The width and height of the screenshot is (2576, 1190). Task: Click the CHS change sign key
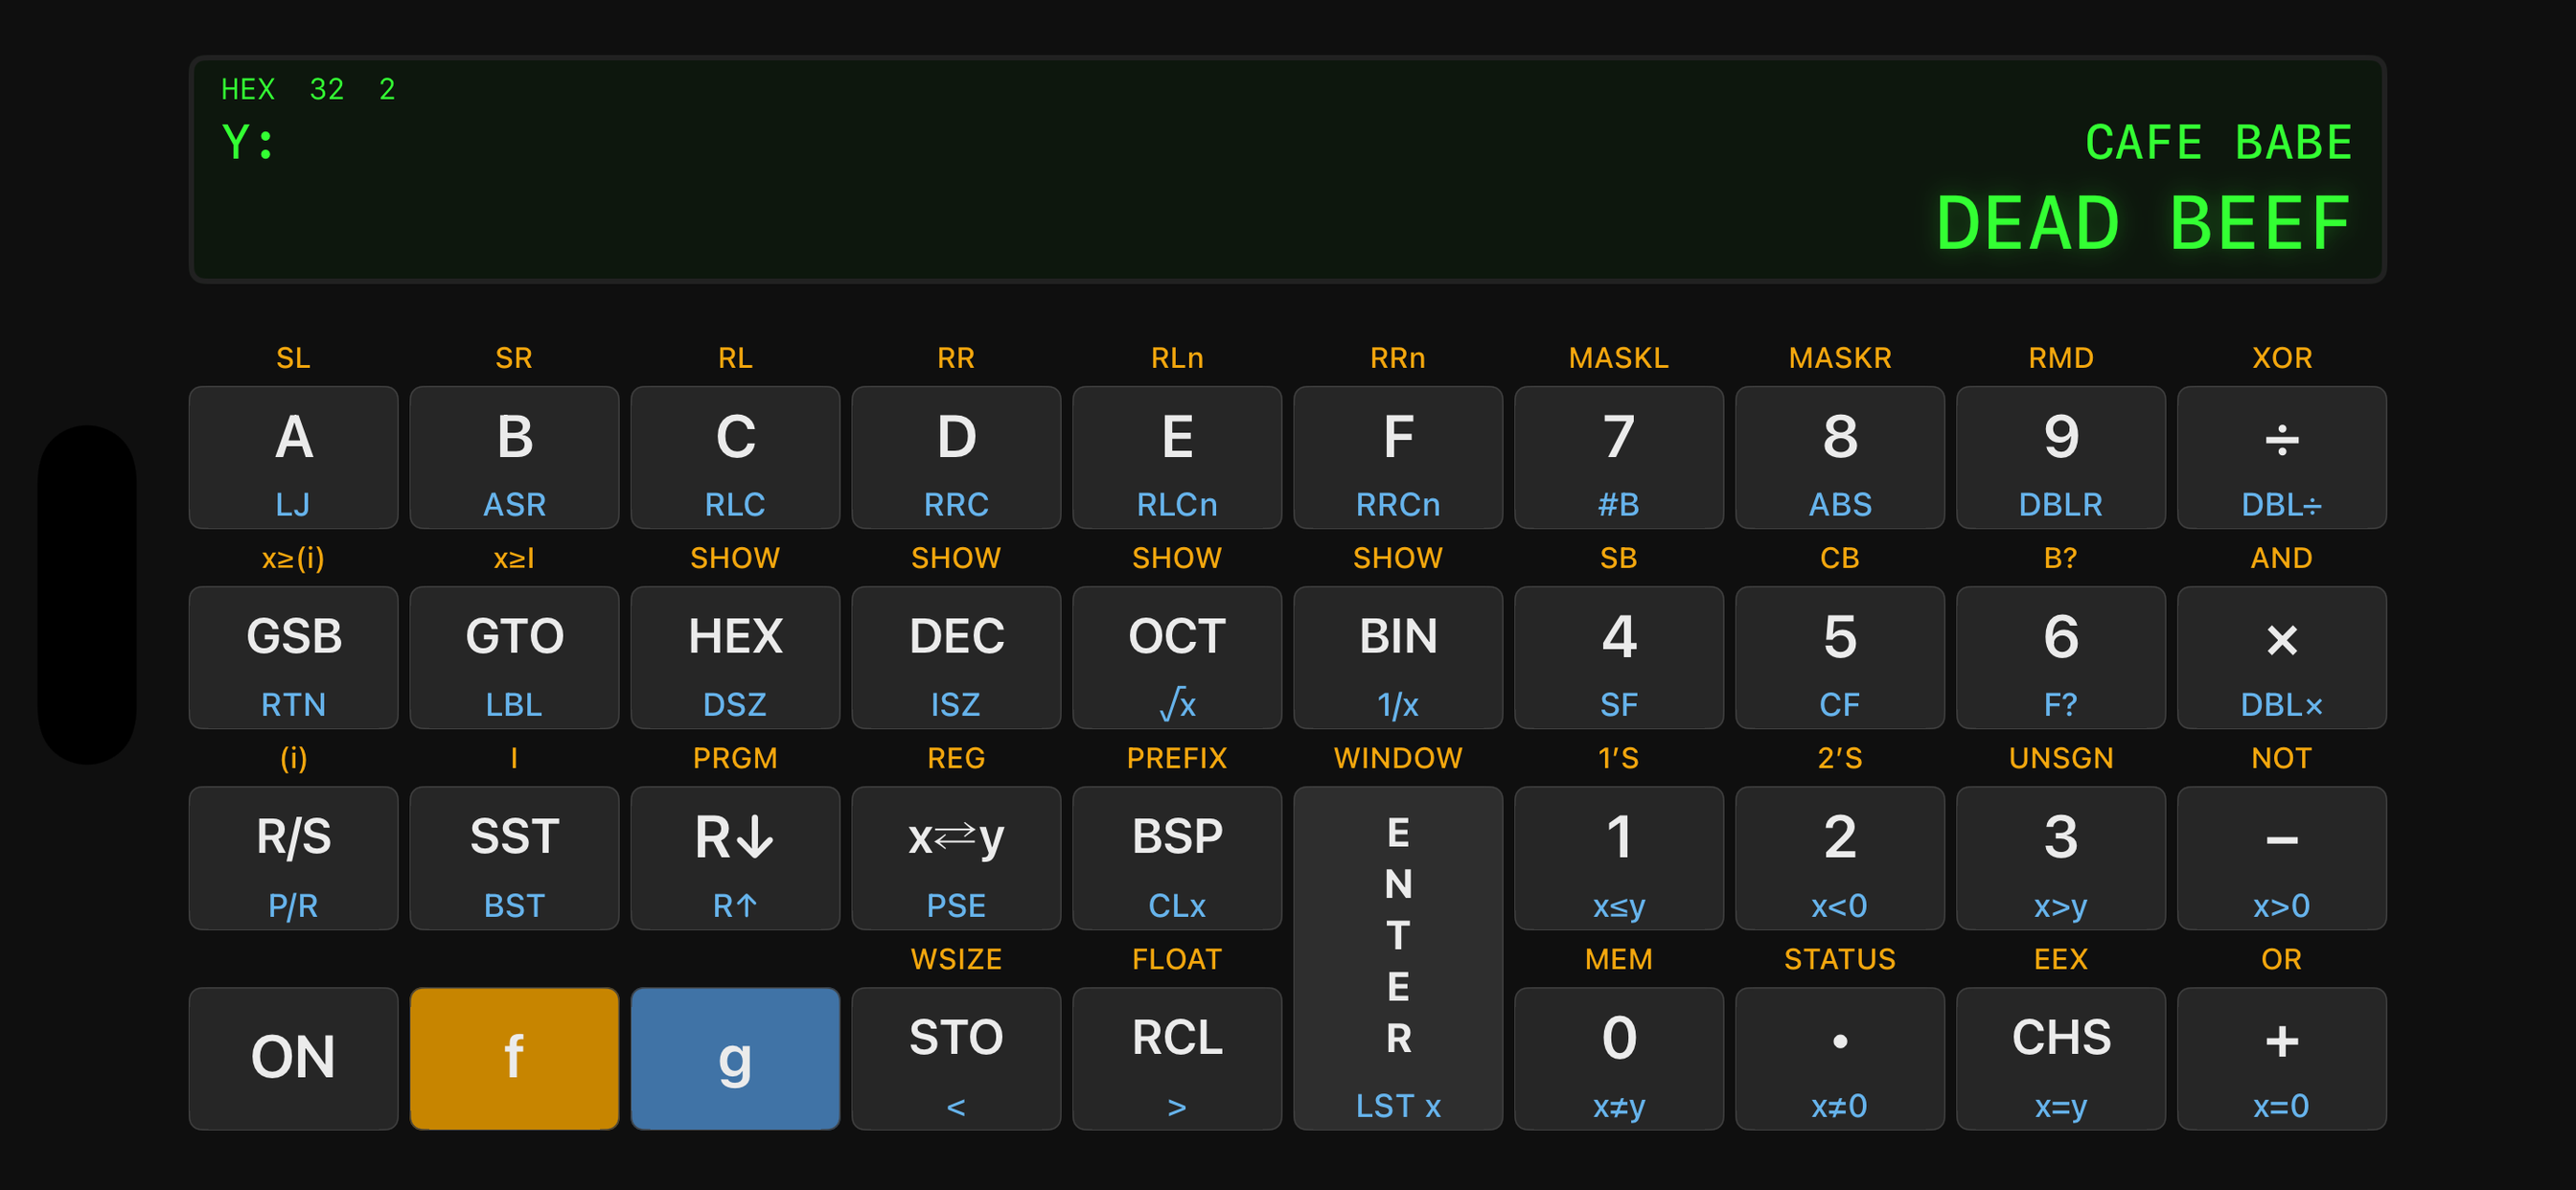tap(2061, 1058)
